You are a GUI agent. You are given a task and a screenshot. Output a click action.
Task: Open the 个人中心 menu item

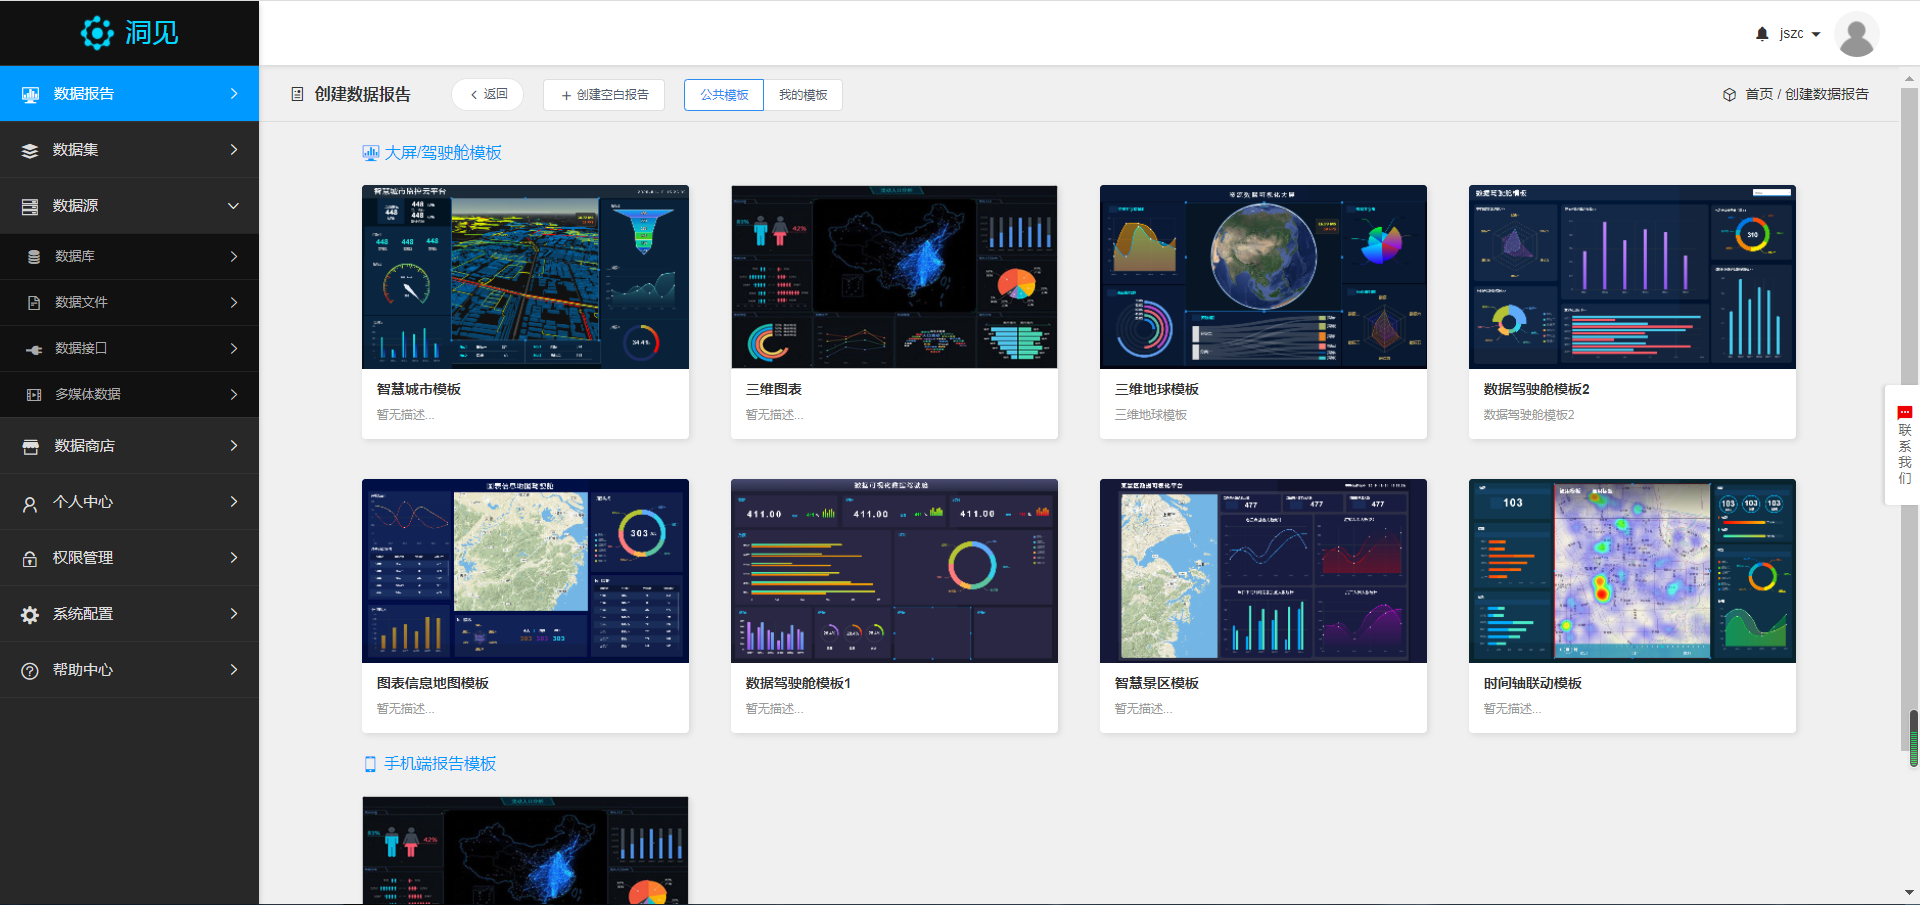click(x=129, y=502)
